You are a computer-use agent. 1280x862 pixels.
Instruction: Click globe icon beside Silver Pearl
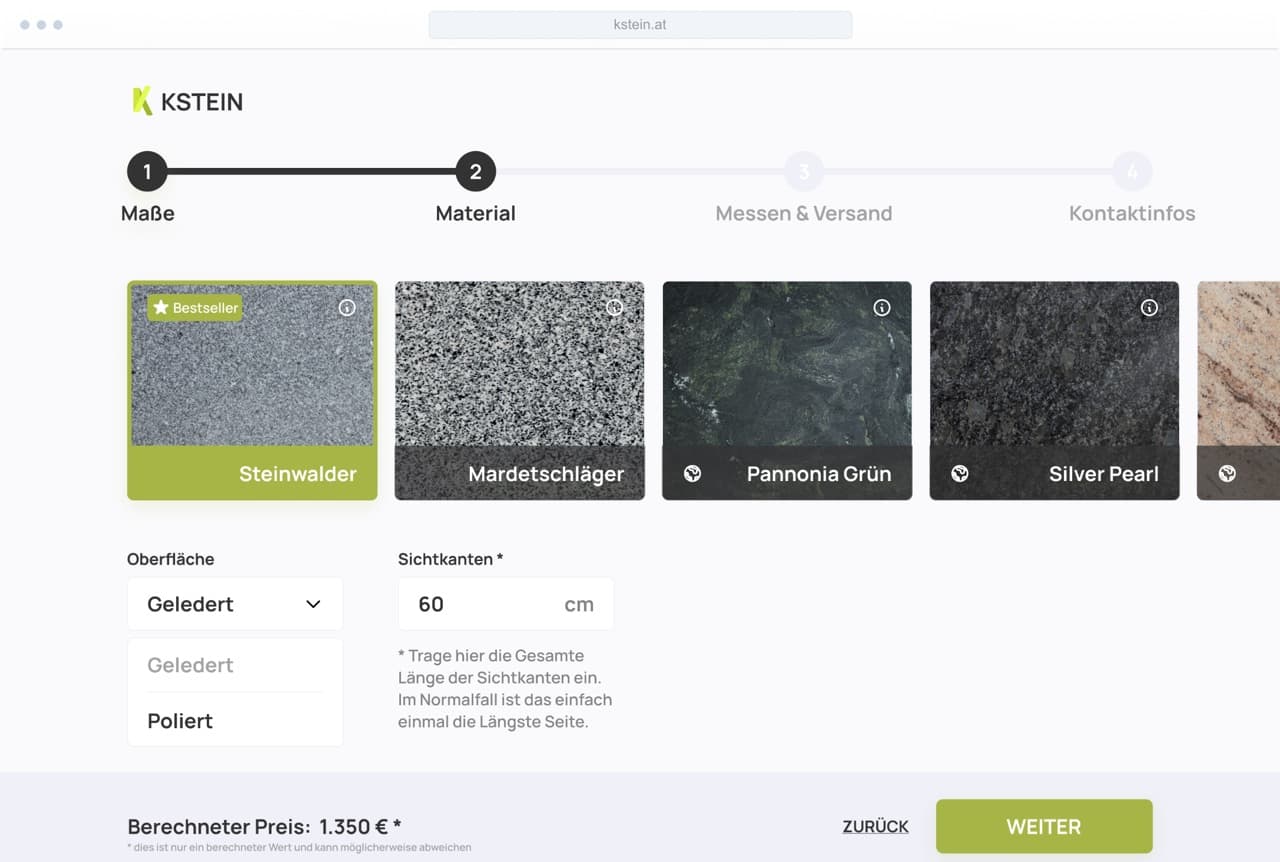960,474
